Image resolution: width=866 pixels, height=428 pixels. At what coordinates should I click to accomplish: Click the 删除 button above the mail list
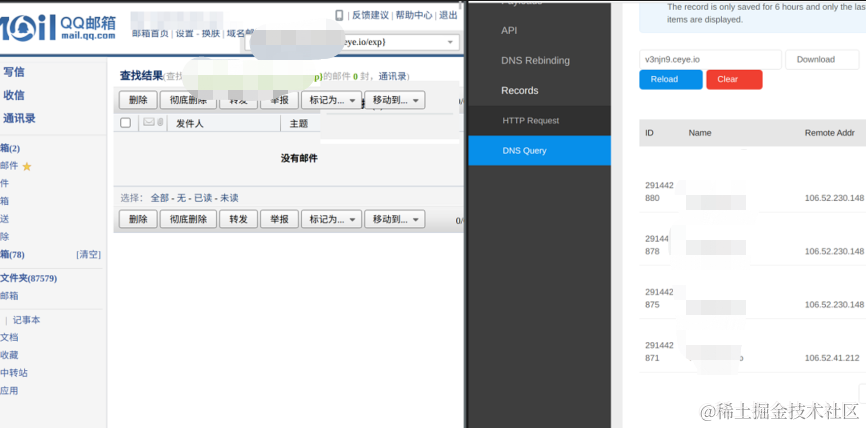pos(138,100)
